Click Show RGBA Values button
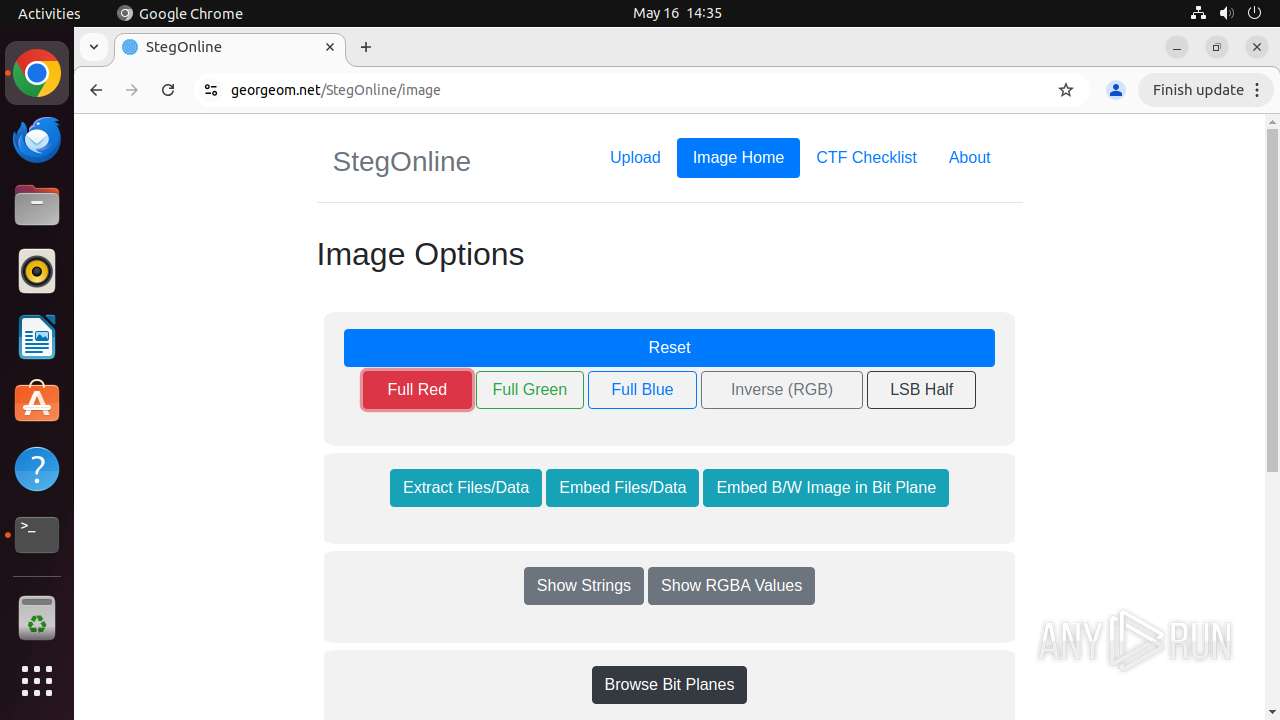Image resolution: width=1280 pixels, height=720 pixels. [x=731, y=586]
